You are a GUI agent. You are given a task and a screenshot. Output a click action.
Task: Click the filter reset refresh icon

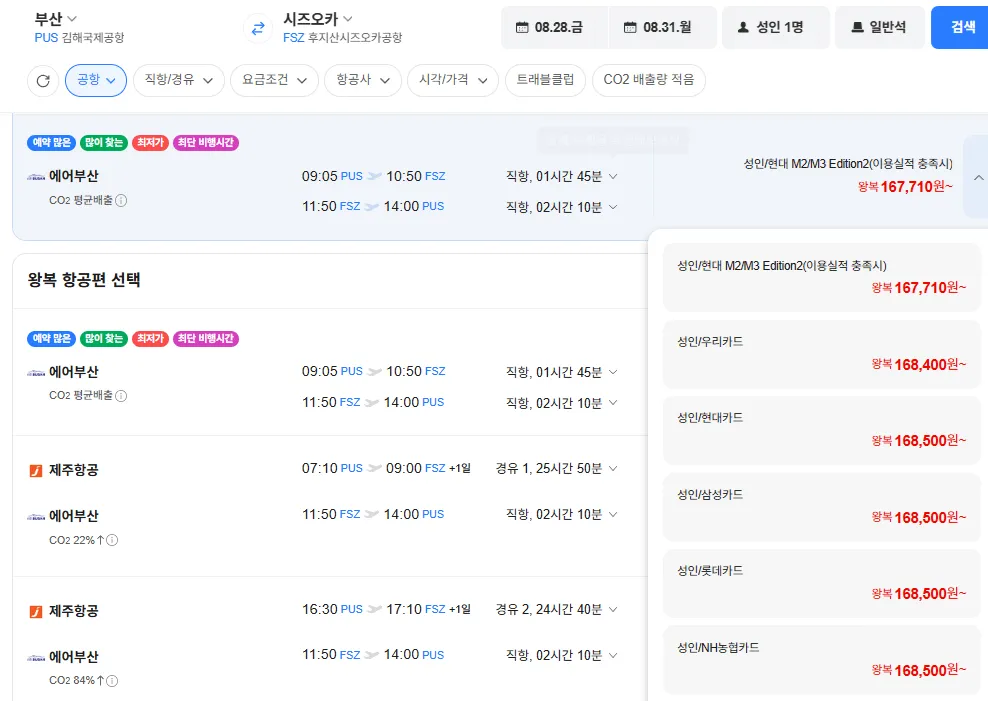pos(43,81)
